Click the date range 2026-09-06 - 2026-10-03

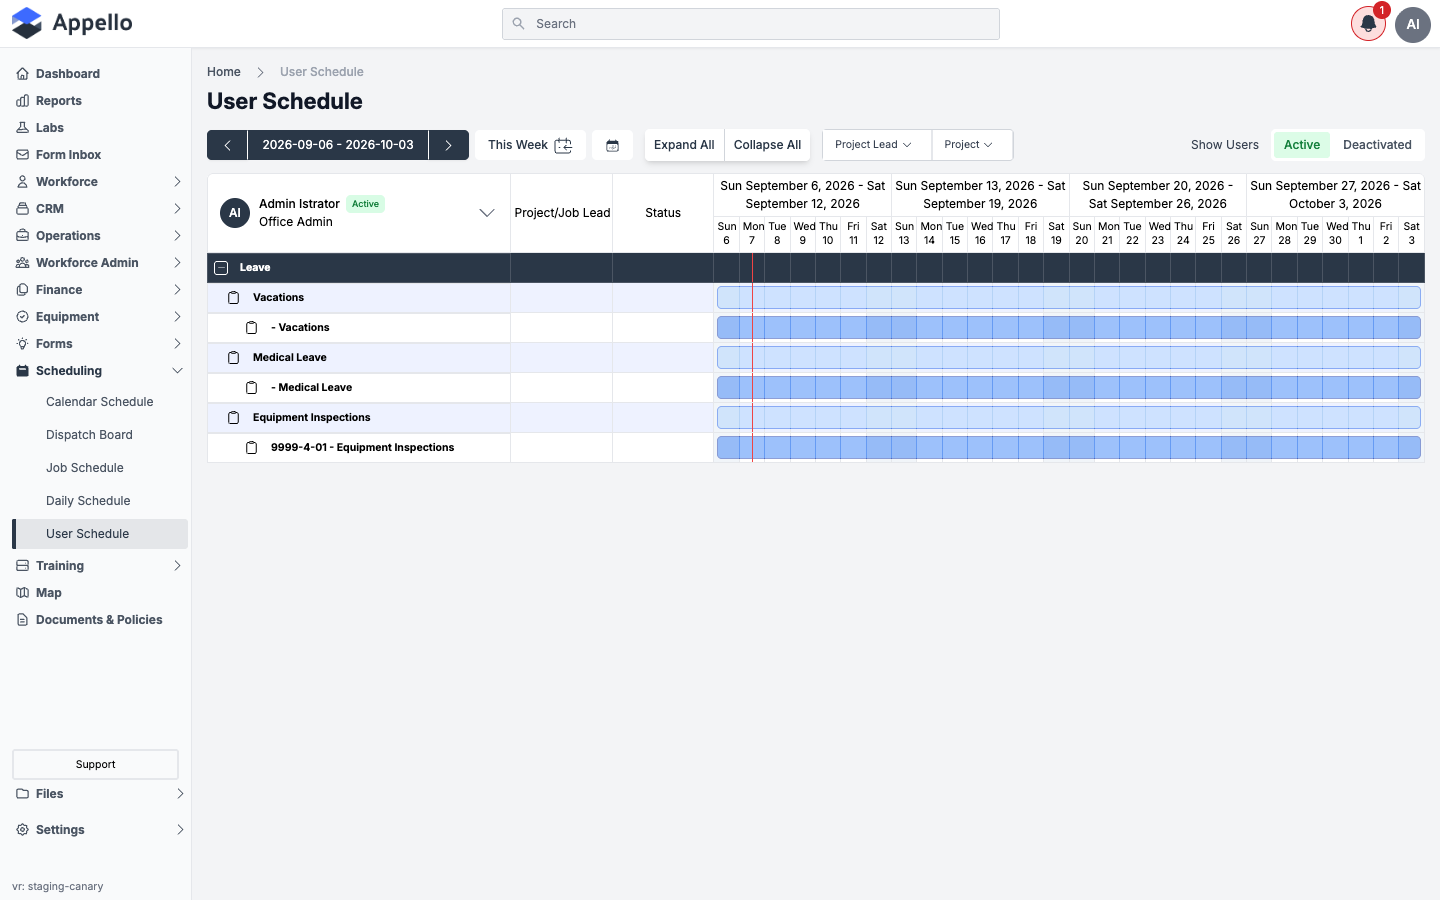[x=338, y=145]
